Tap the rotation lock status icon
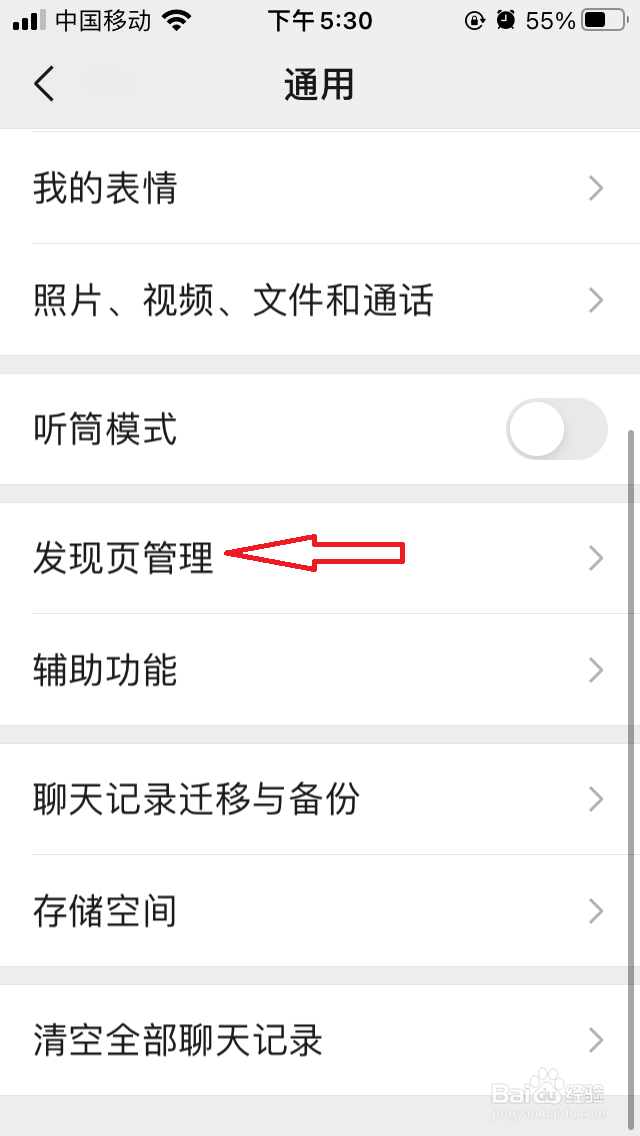This screenshot has width=640, height=1136. point(475,20)
